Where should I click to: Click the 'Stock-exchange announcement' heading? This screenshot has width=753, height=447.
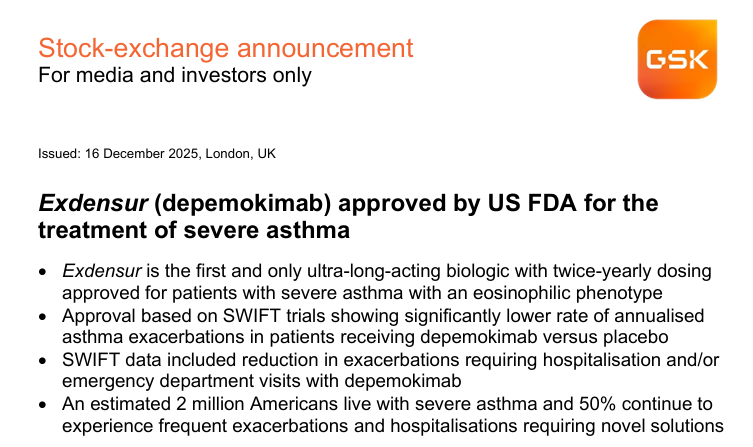225,47
